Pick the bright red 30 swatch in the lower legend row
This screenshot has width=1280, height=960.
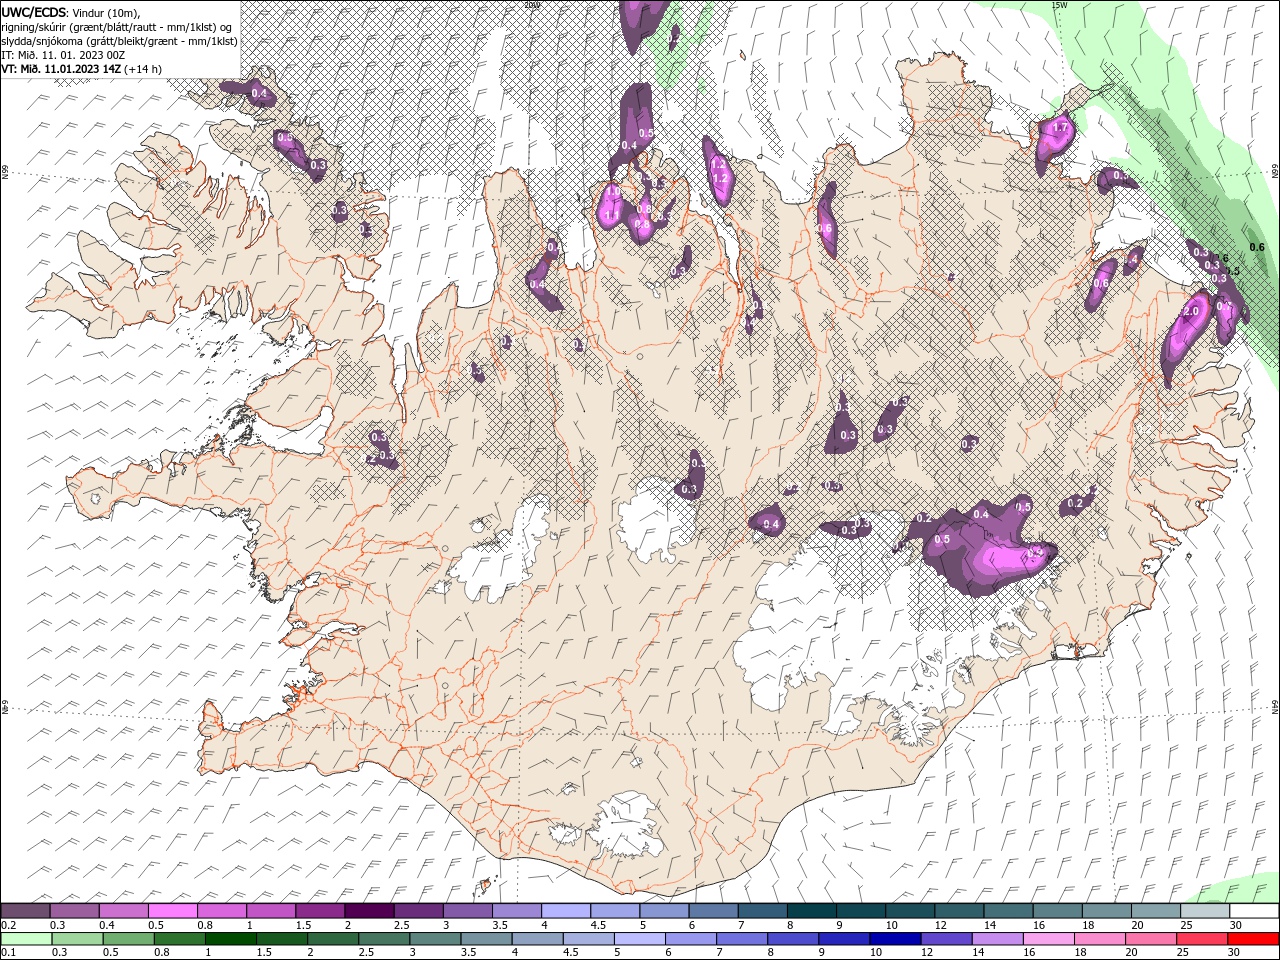(1253, 939)
